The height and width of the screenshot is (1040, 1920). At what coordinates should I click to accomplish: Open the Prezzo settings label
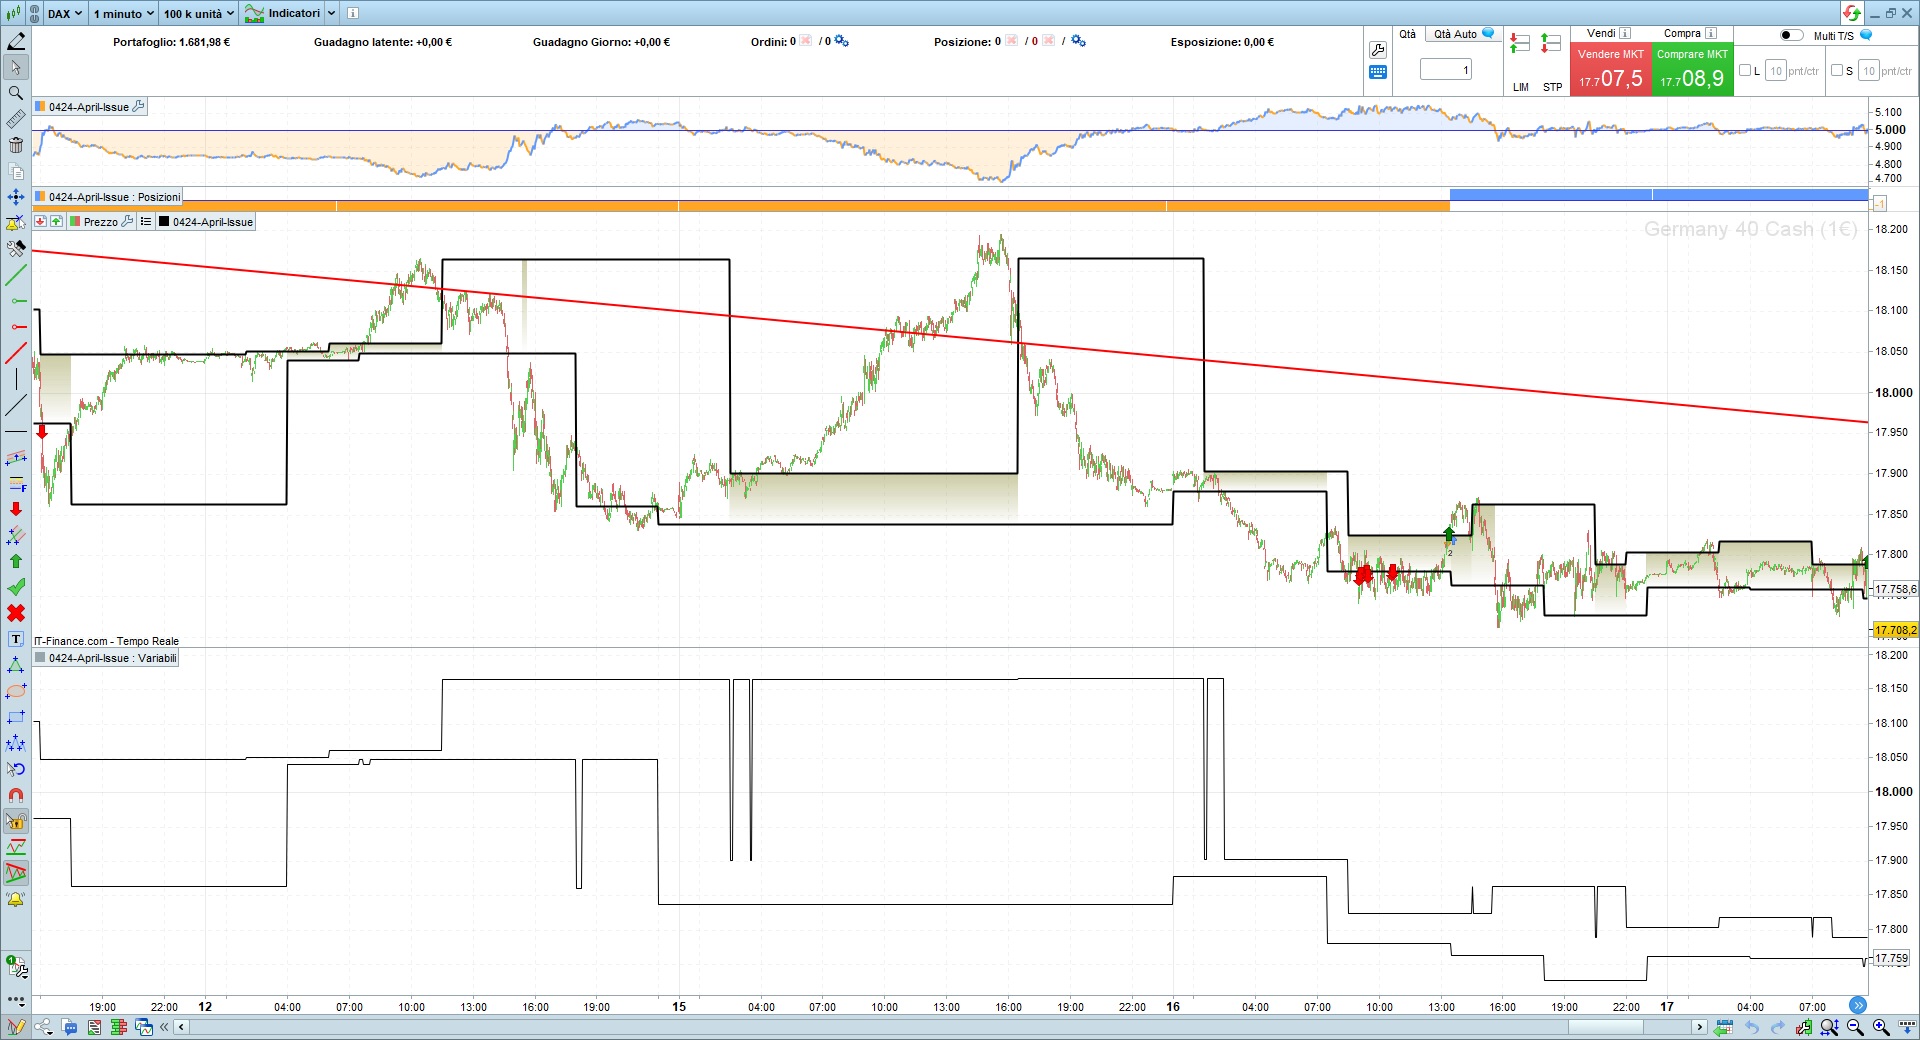click(101, 222)
